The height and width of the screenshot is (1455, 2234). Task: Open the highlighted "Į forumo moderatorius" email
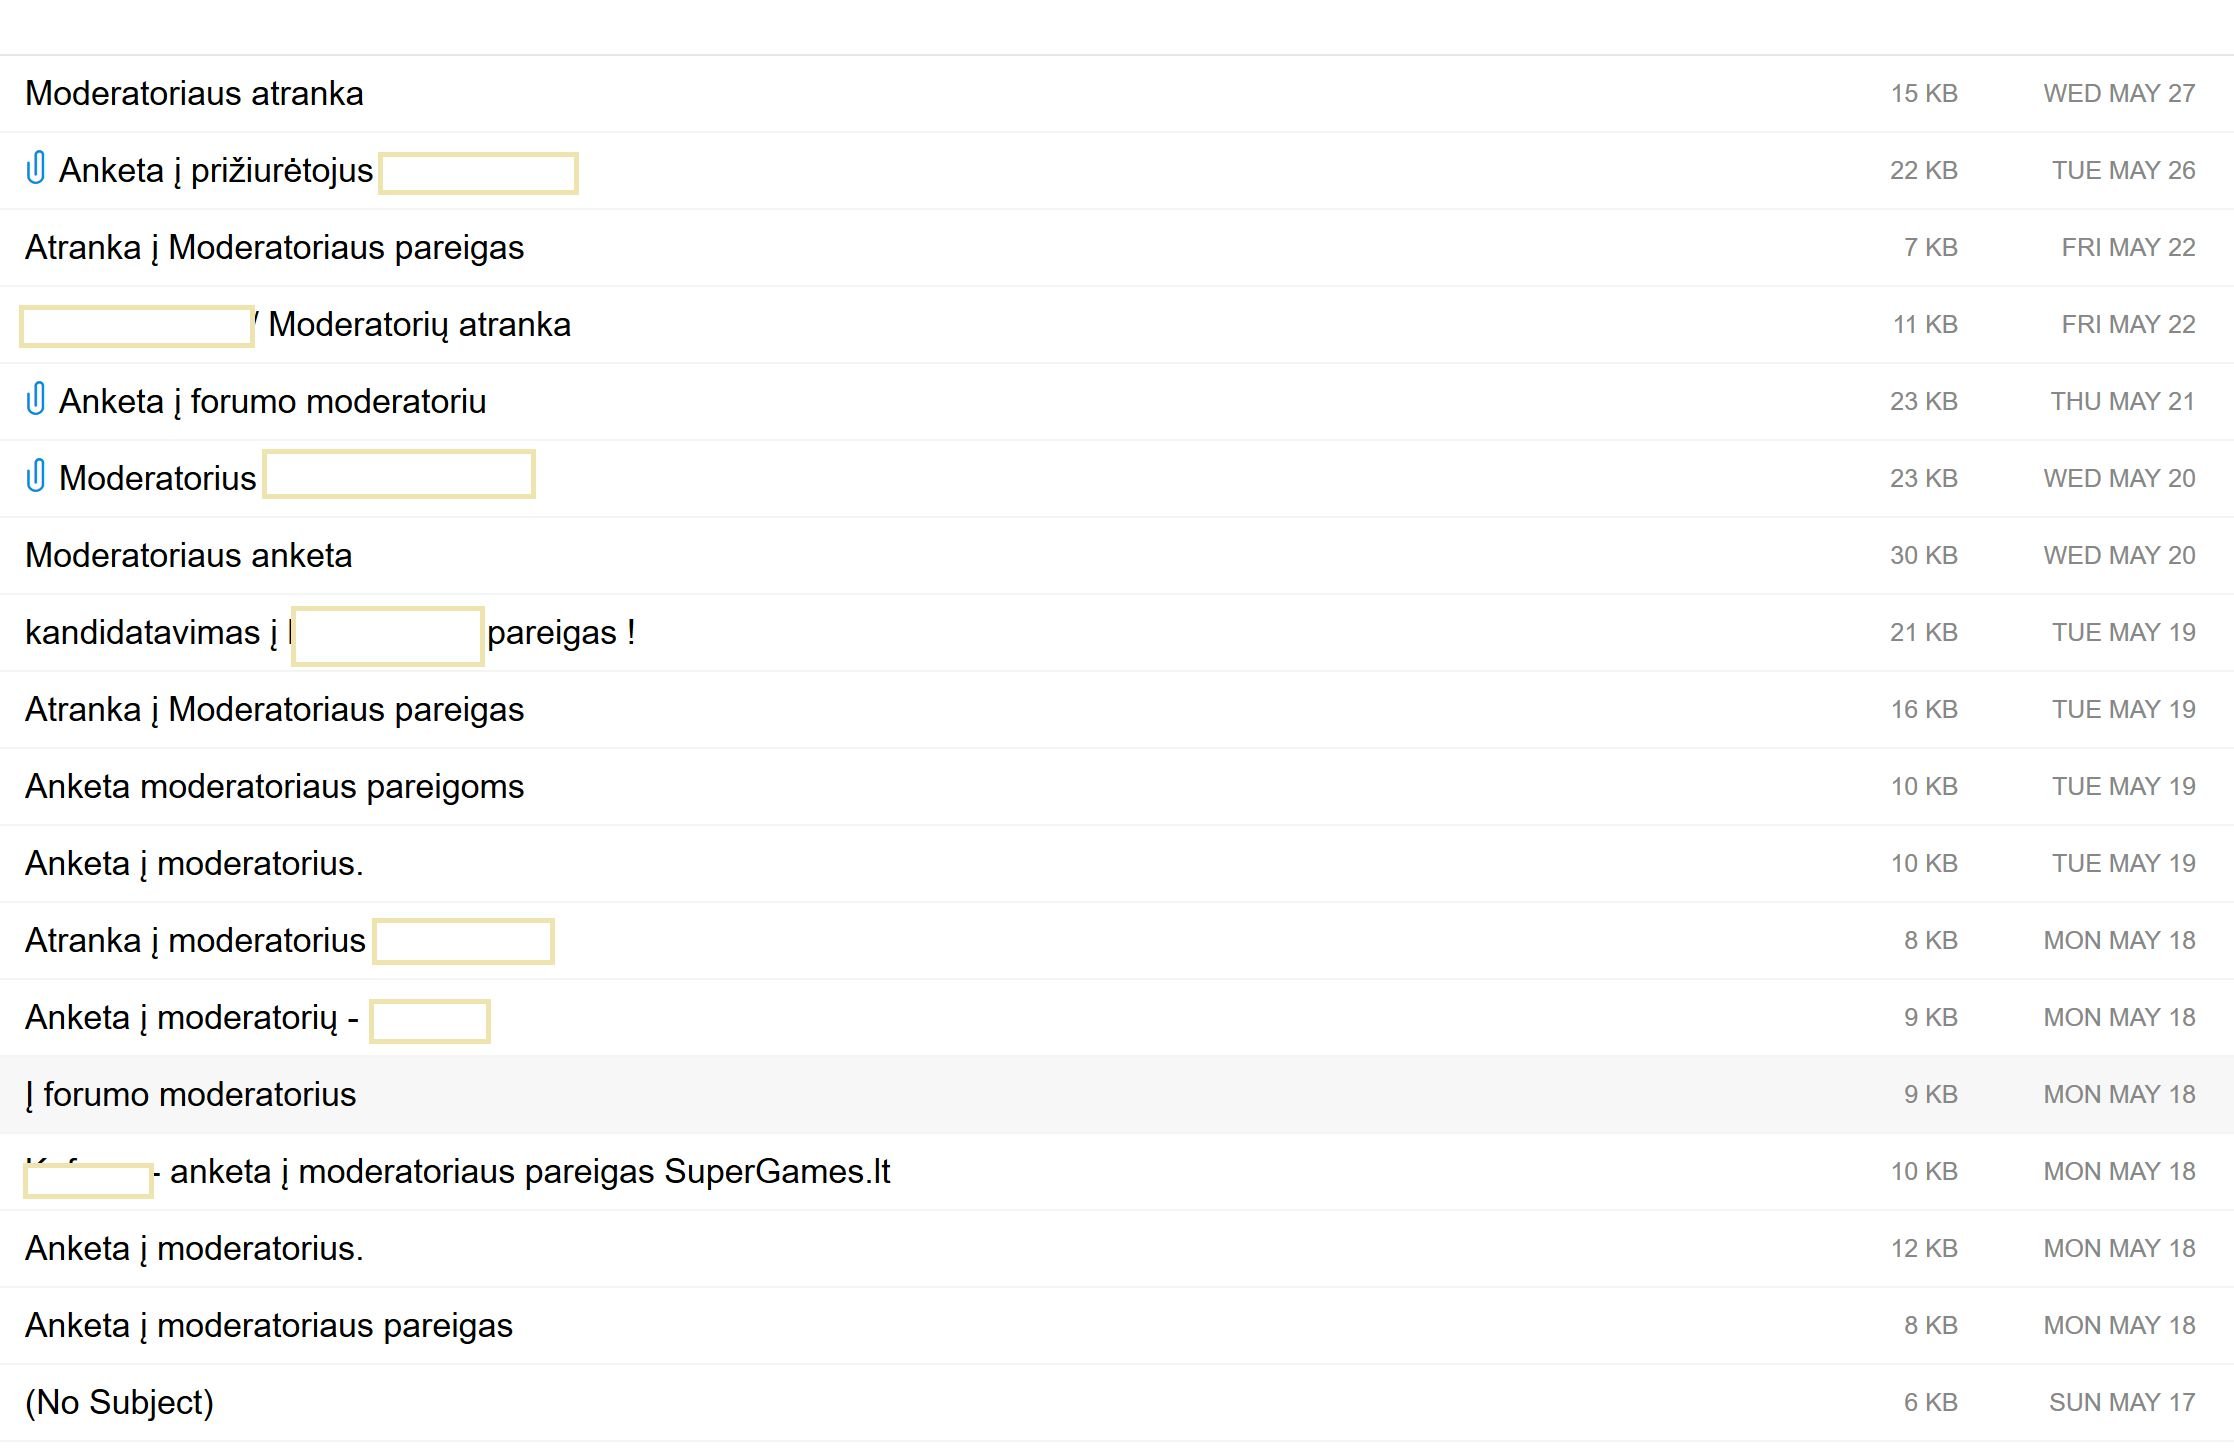pyautogui.click(x=190, y=1095)
